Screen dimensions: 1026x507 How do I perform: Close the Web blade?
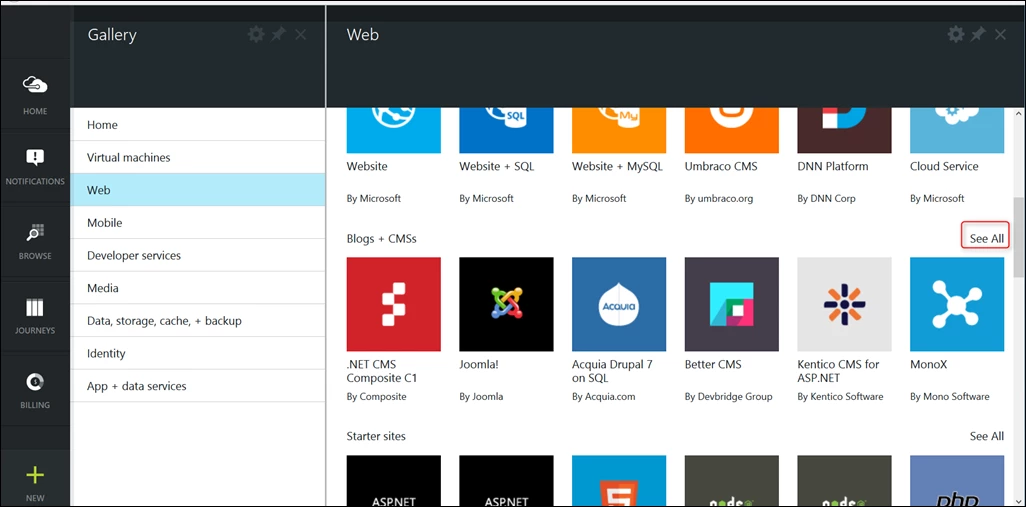(x=1000, y=35)
